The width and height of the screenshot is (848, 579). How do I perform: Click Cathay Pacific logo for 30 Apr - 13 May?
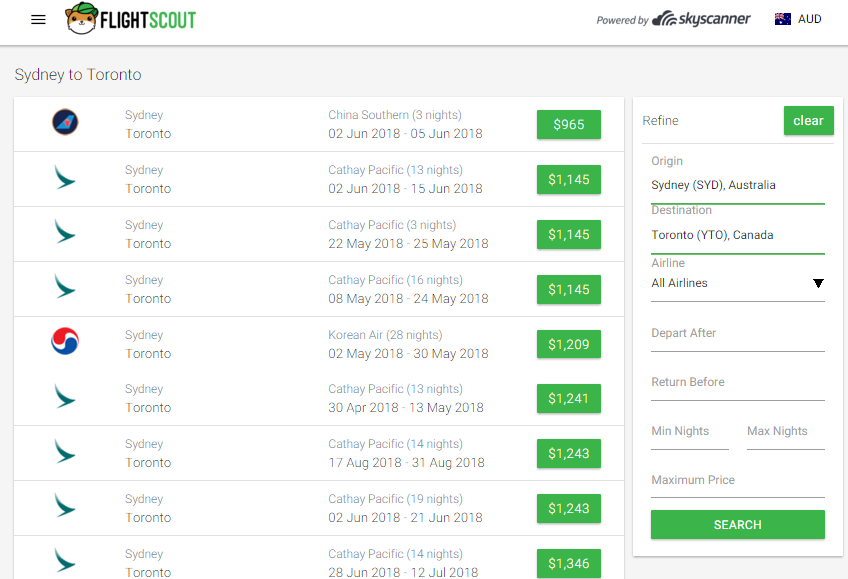tap(65, 397)
